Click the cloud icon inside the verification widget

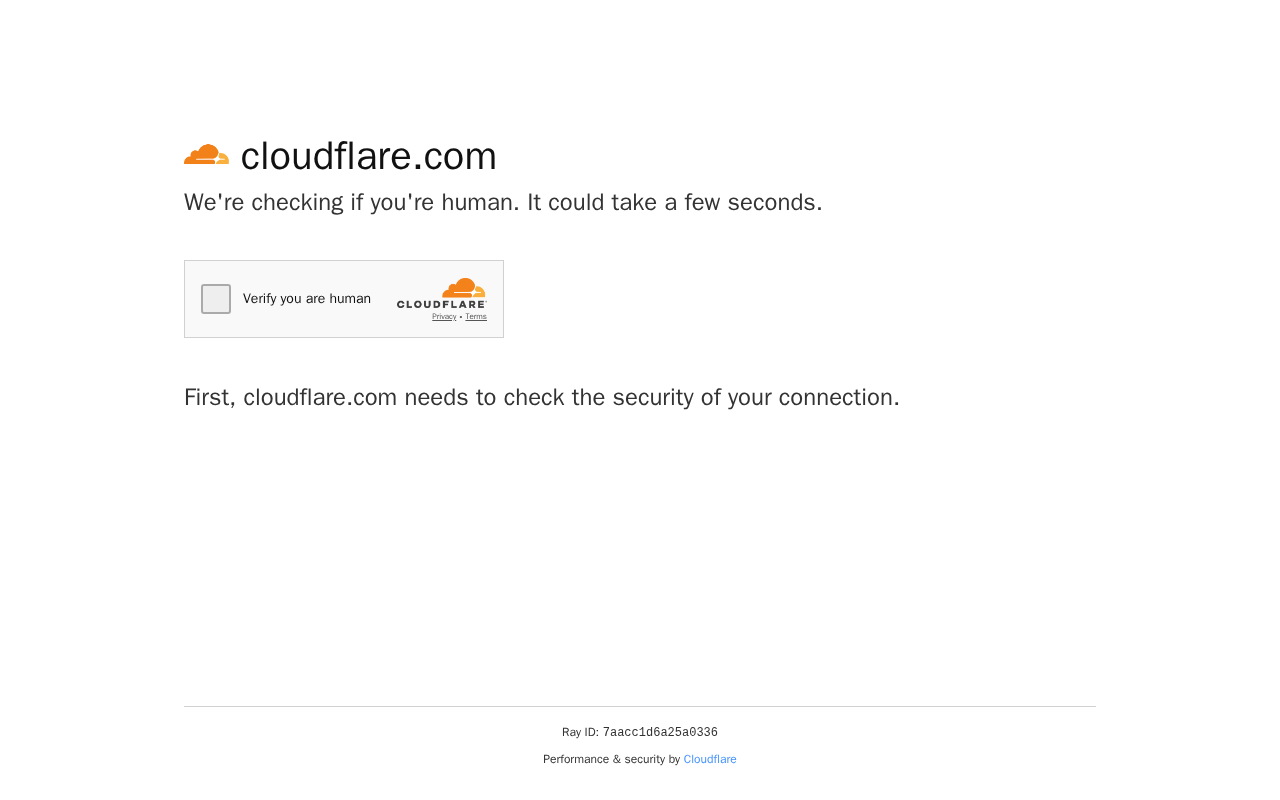tap(464, 288)
